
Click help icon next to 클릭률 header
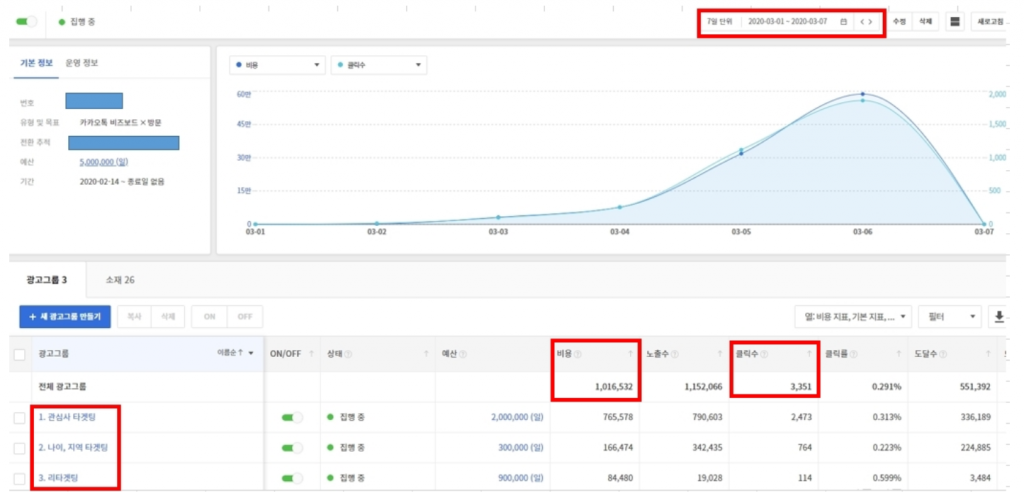click(x=854, y=354)
